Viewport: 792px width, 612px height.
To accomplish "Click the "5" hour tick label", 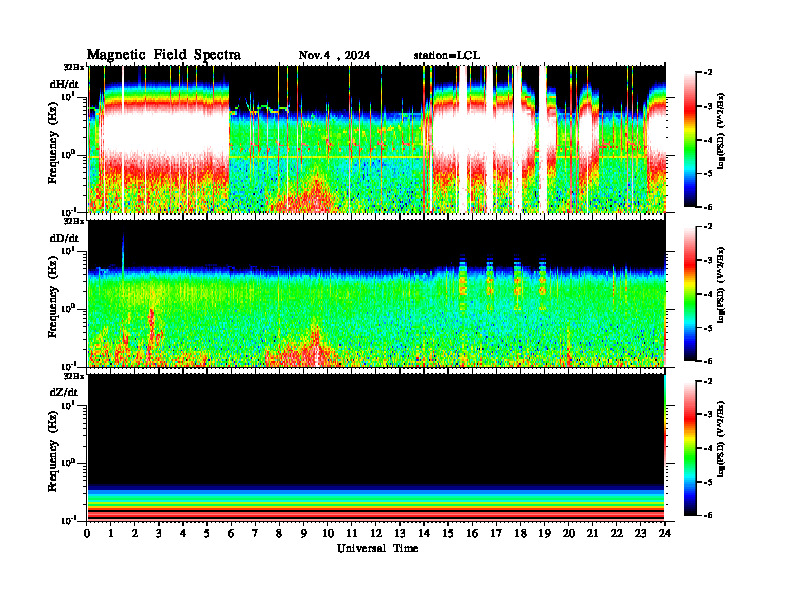I will [x=207, y=533].
